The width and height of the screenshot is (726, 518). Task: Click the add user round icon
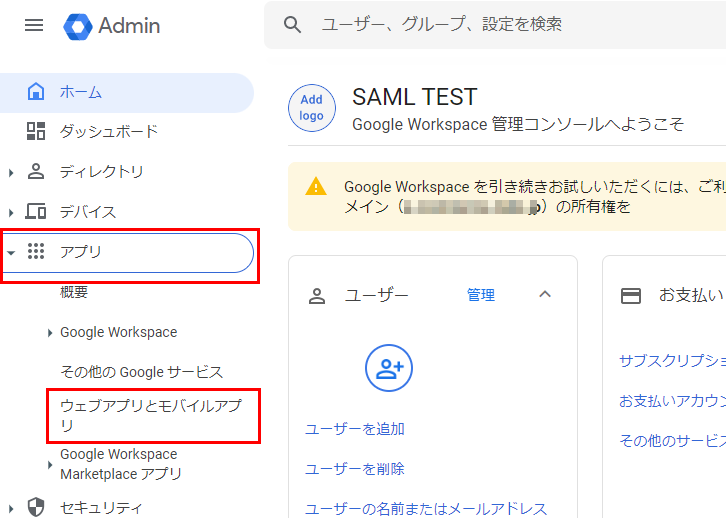pyautogui.click(x=389, y=368)
